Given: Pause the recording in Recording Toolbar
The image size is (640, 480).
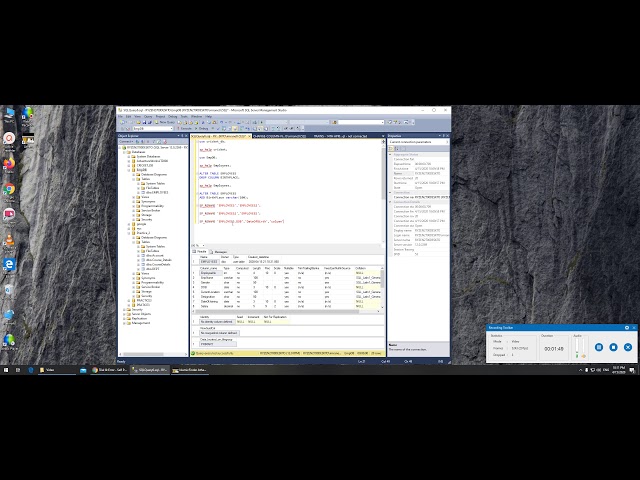Looking at the screenshot, I should tap(599, 347).
